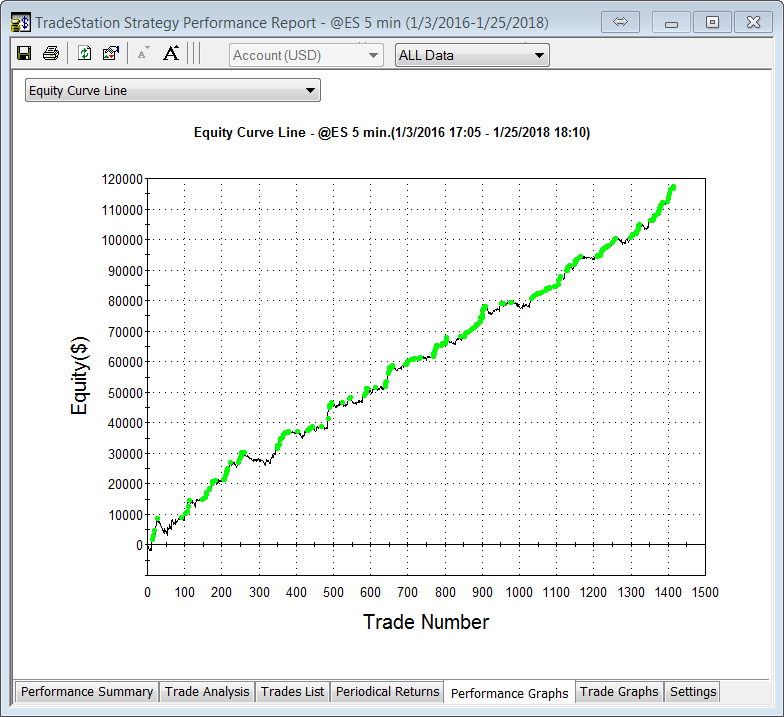Decrease font size with small A icon
This screenshot has width=784, height=717.
point(143,54)
